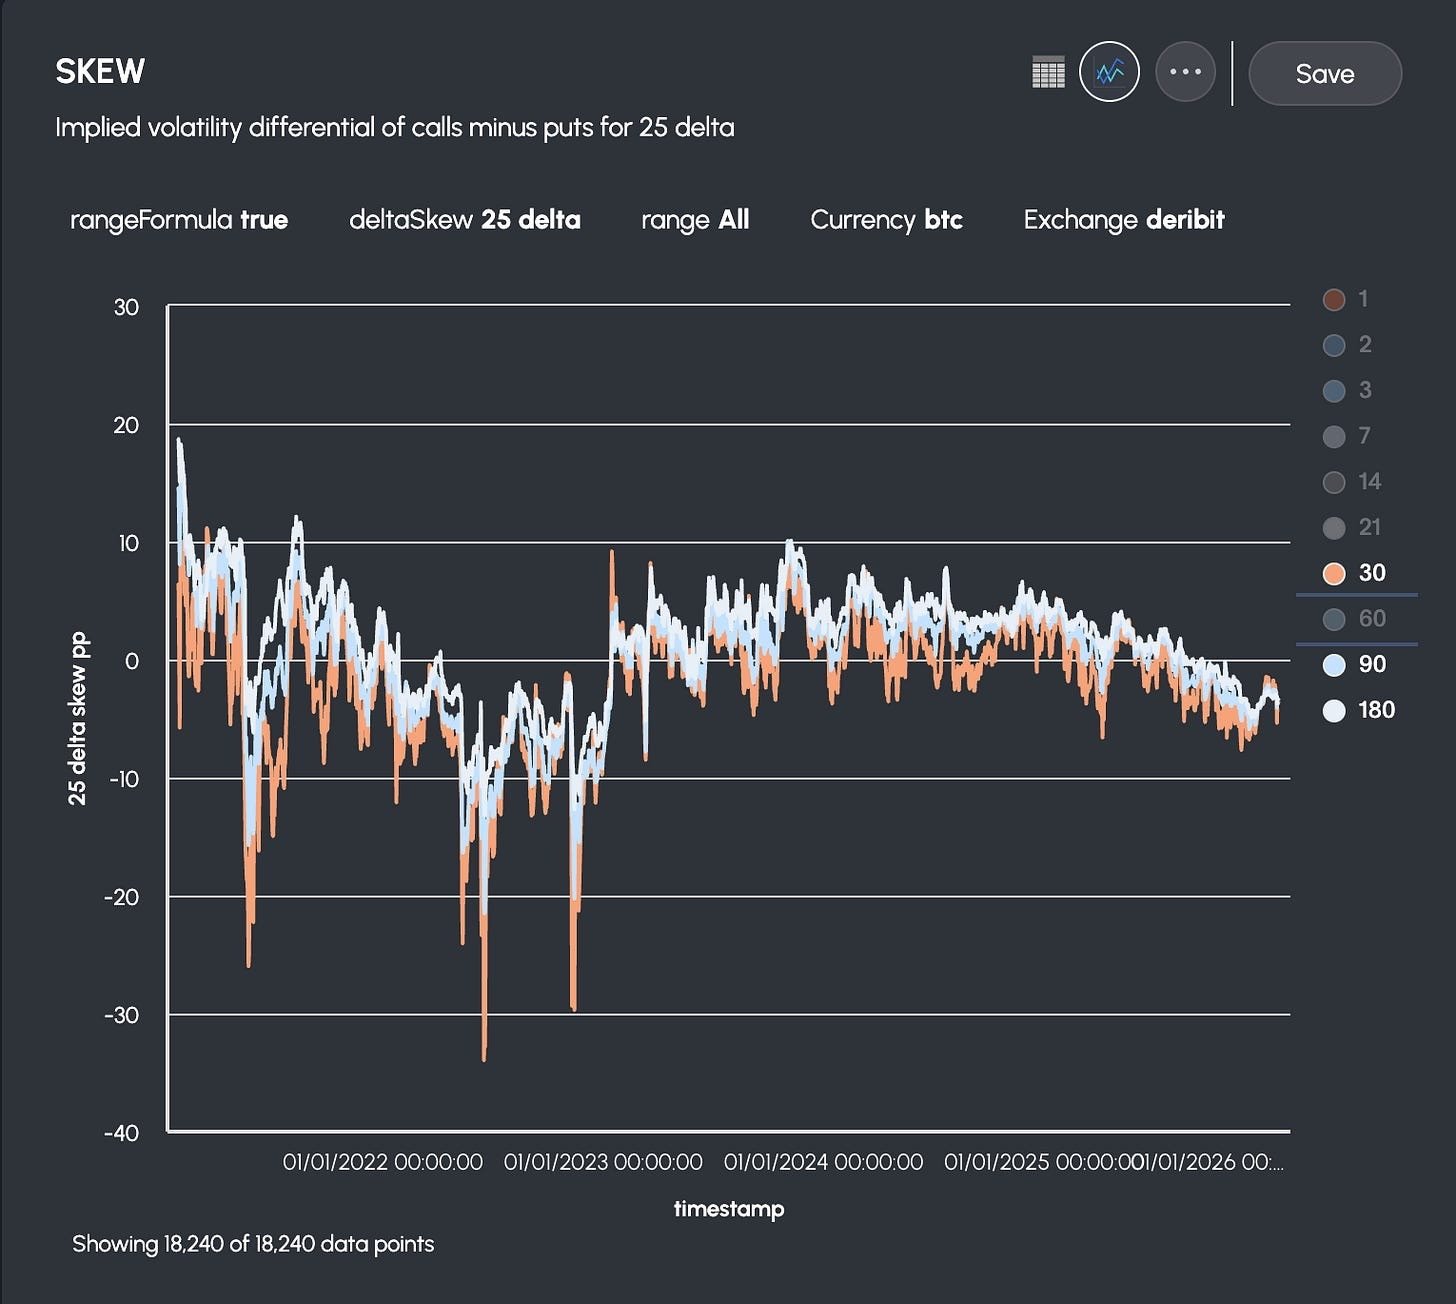Click the 21-day series legend dot
Screen dimensions: 1456x1304
point(1332,527)
